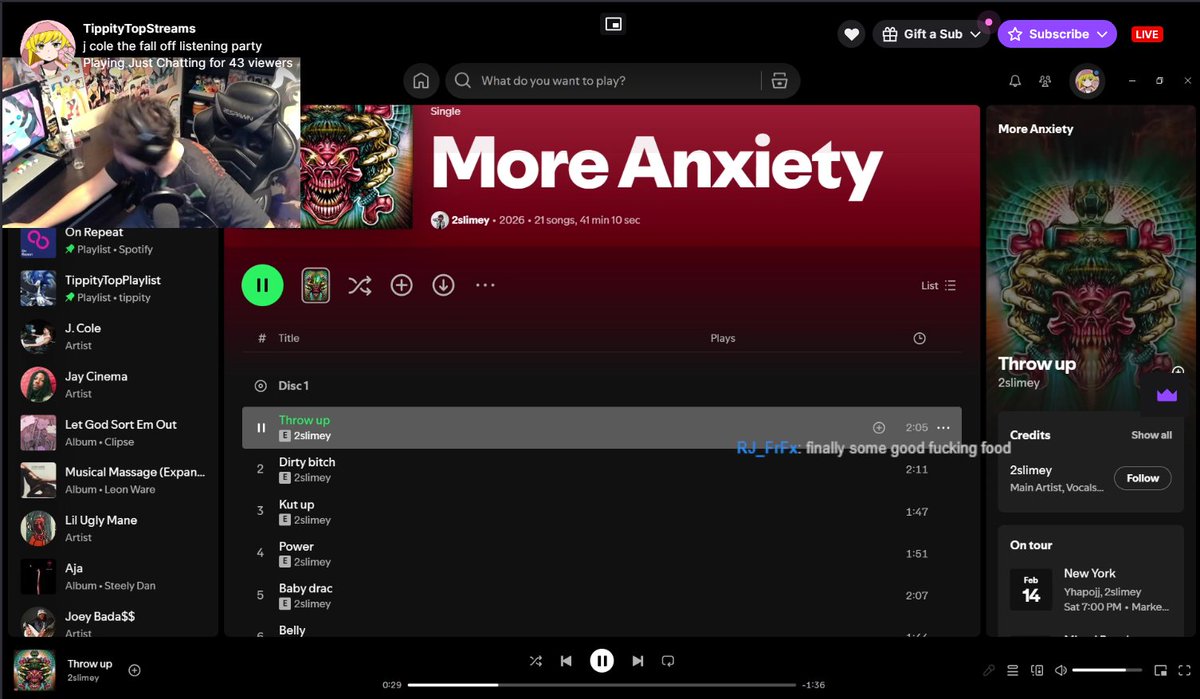This screenshot has height=699, width=1200.
Task: Open the picture-in-picture icon at the top center
Action: [x=614, y=24]
